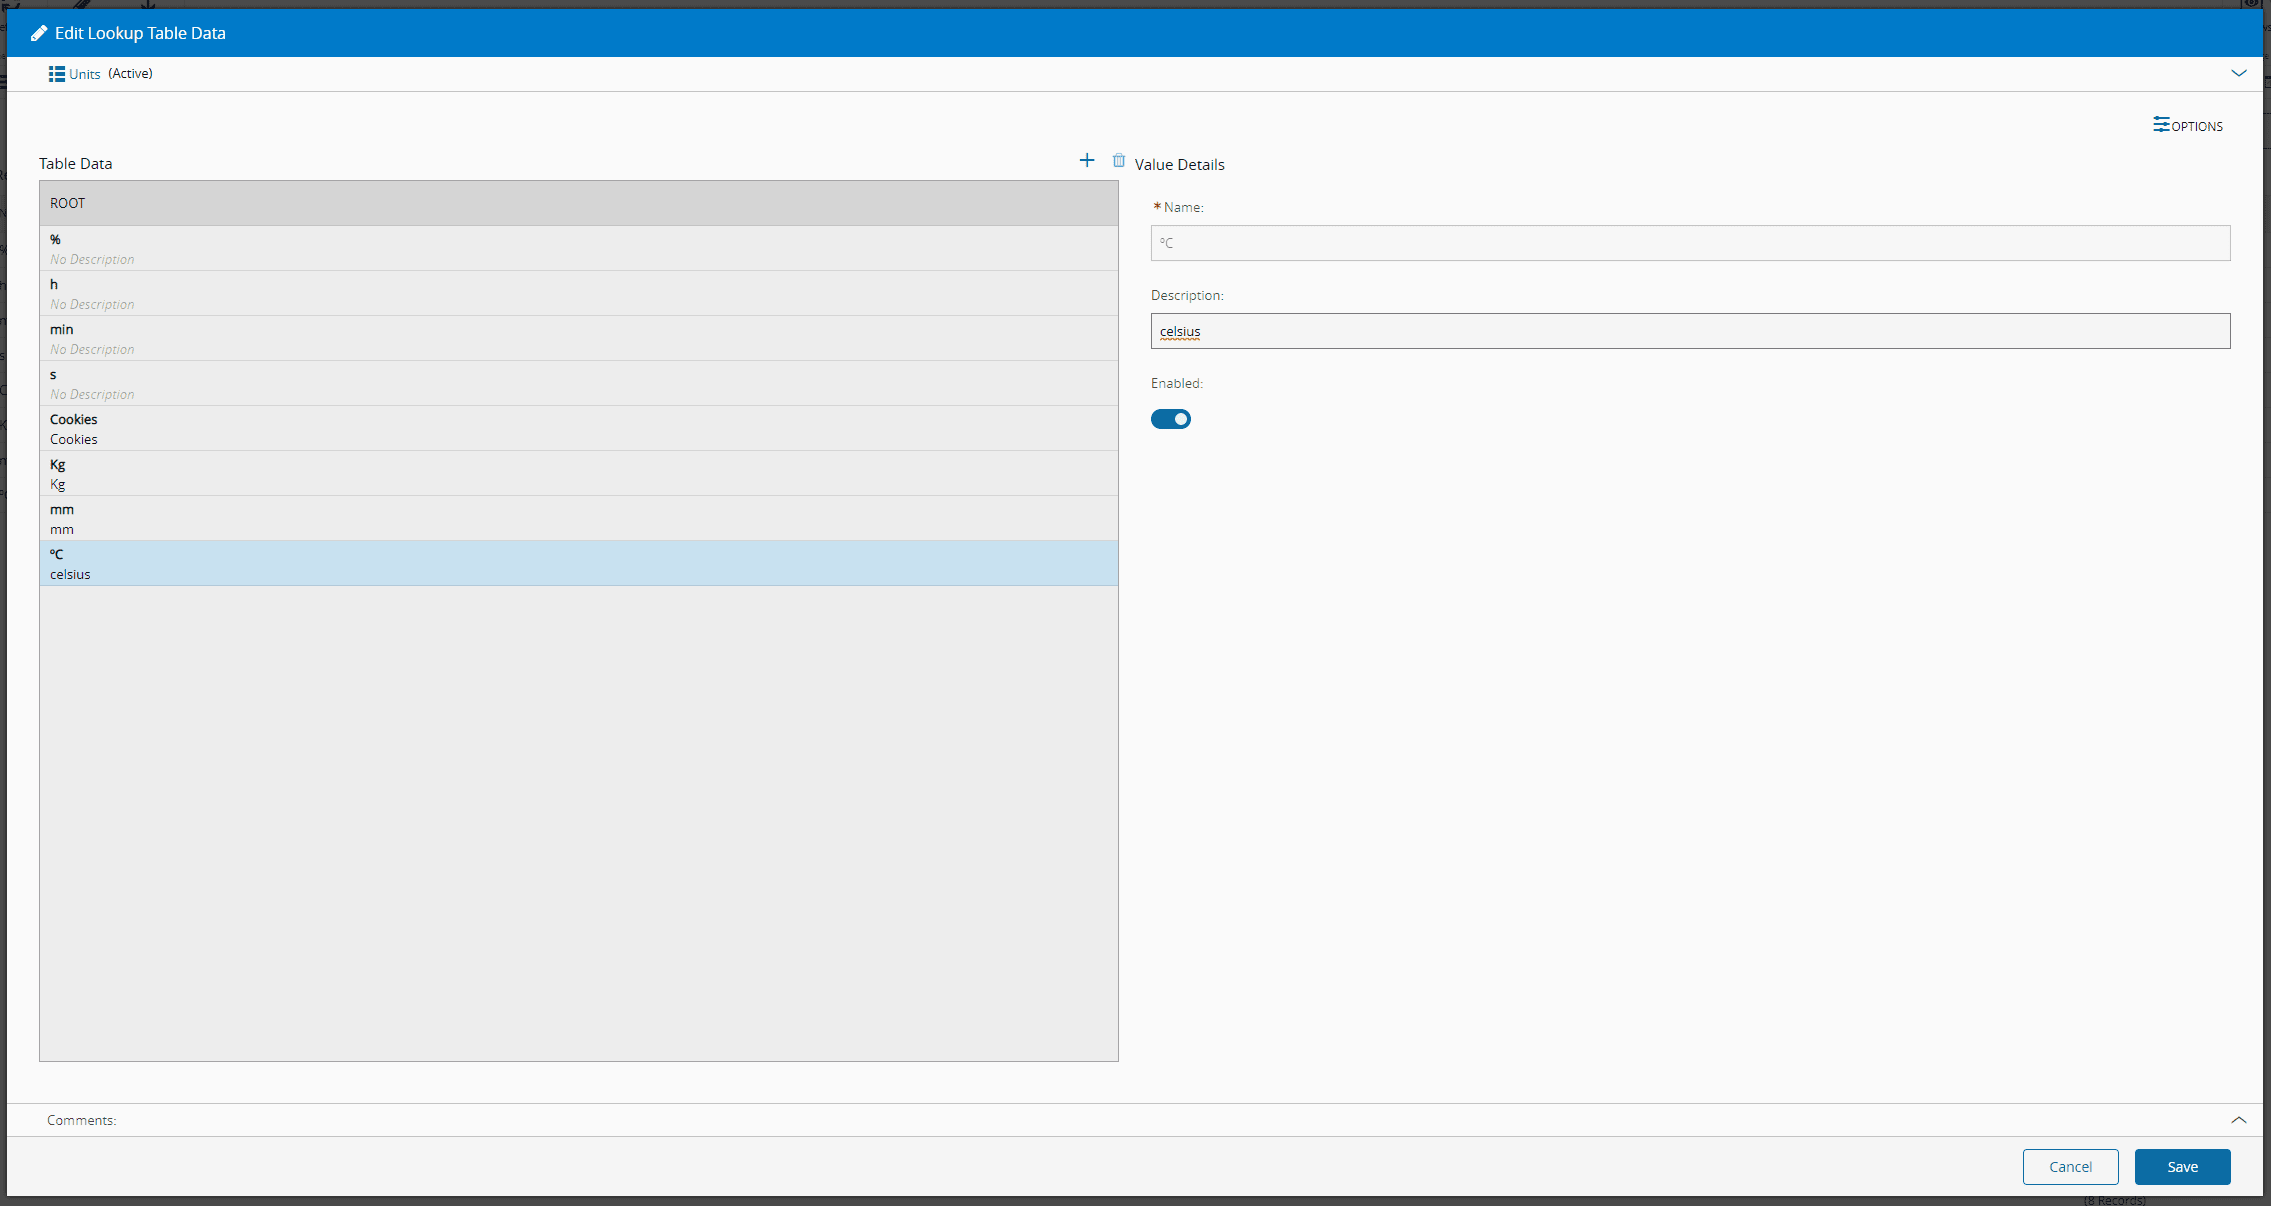
Task: Click the Save button
Action: [2182, 1167]
